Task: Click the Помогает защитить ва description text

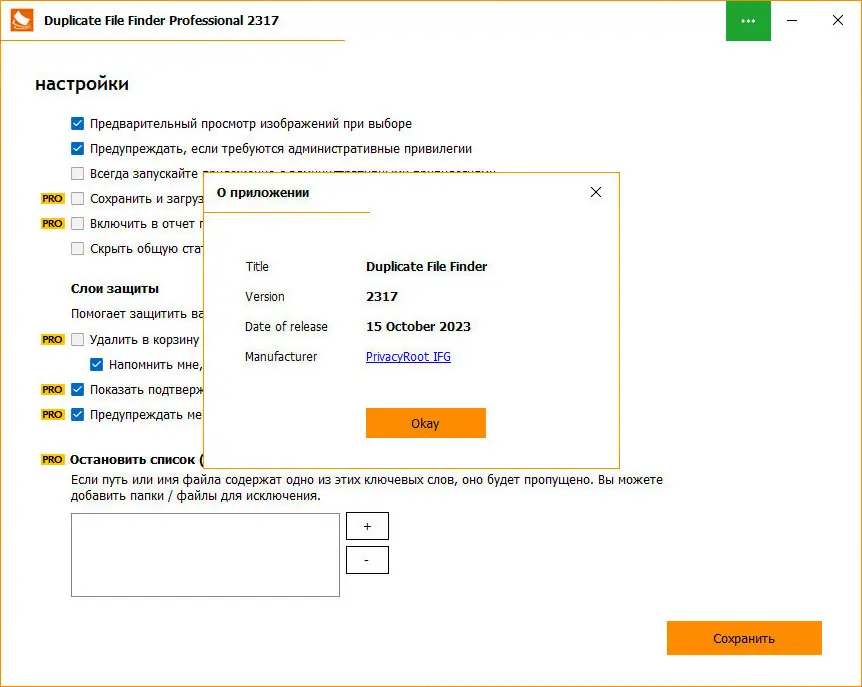Action: click(x=137, y=314)
